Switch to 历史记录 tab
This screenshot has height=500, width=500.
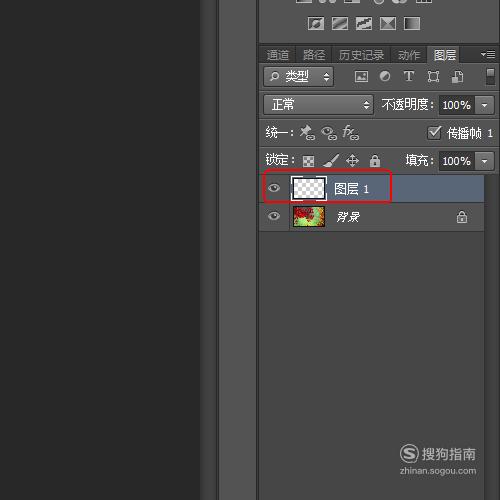(361, 55)
